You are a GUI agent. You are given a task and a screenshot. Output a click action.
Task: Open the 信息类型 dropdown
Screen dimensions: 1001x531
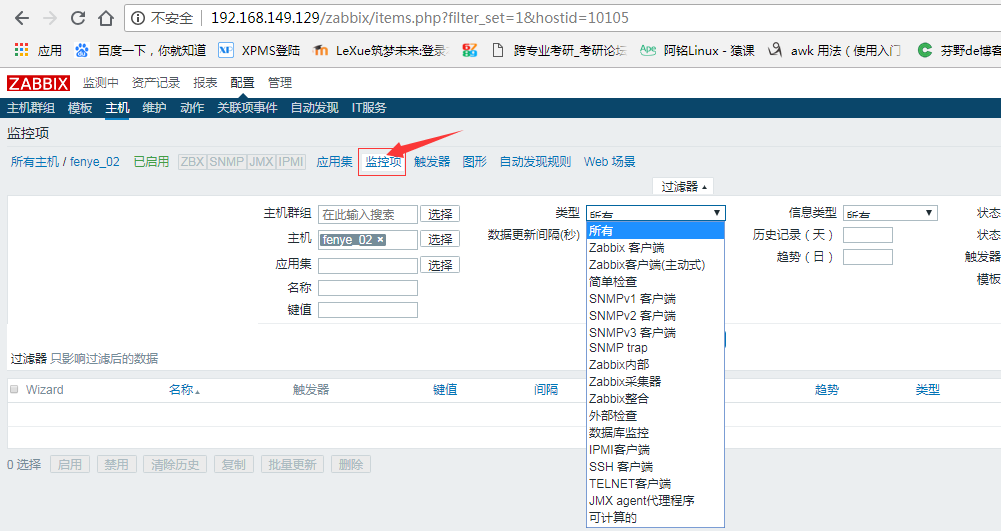(x=890, y=213)
